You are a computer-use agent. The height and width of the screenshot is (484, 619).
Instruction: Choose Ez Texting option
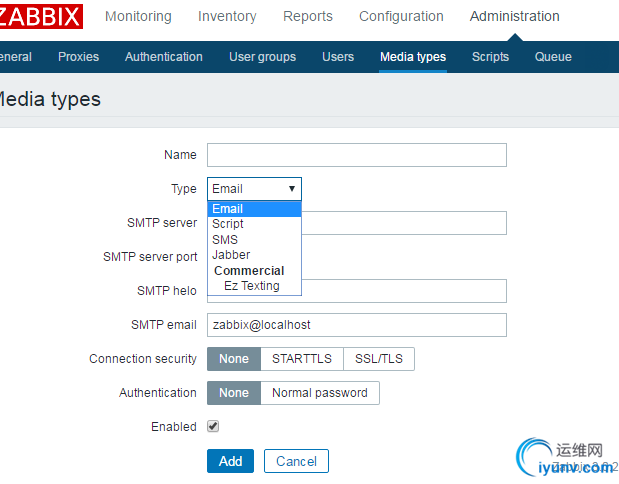coord(254,286)
